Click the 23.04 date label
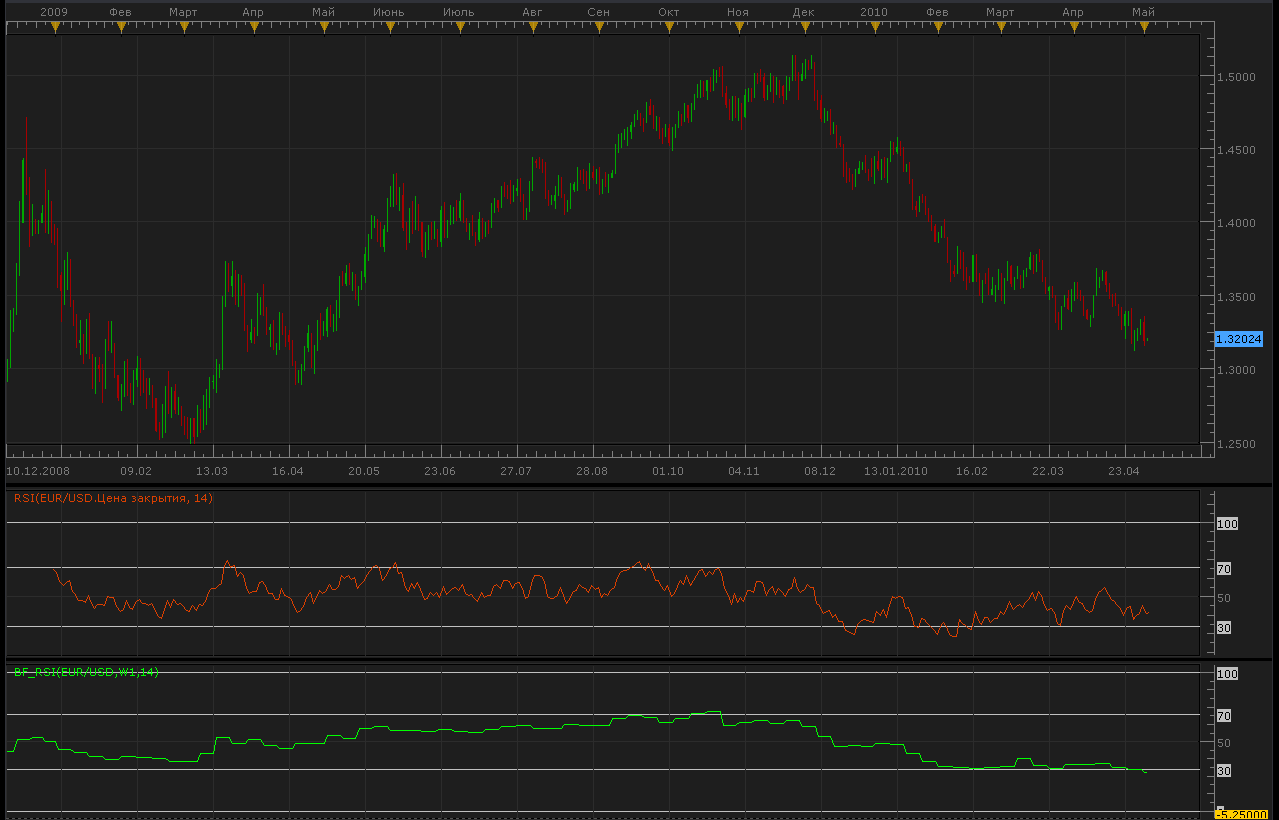 point(1124,470)
